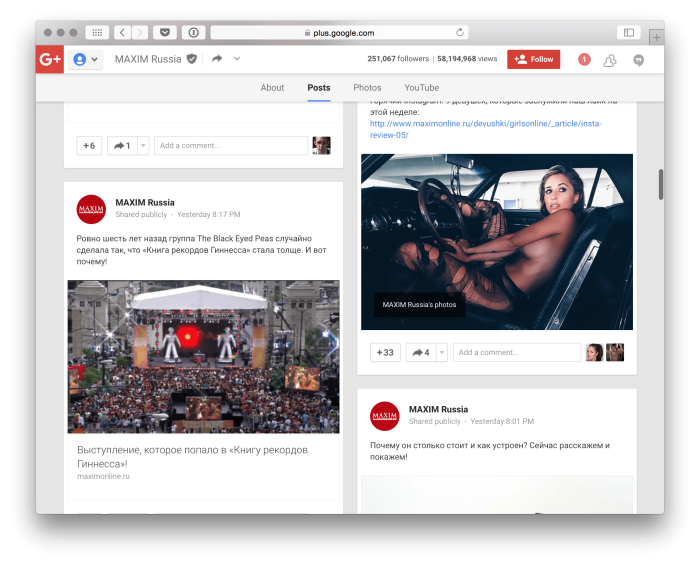Click the comment field beside the +33 button
Image resolution: width=700 pixels, height=565 pixels.
[x=517, y=352]
